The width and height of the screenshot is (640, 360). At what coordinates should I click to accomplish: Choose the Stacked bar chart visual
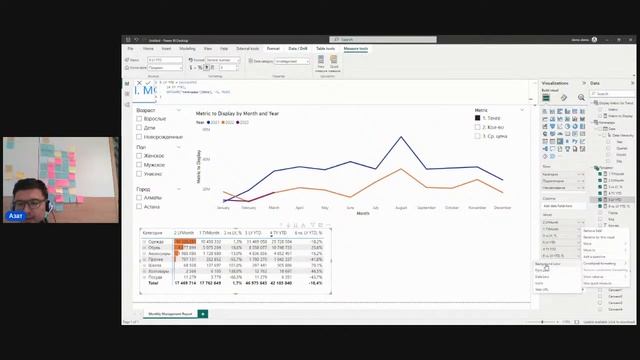click(545, 111)
